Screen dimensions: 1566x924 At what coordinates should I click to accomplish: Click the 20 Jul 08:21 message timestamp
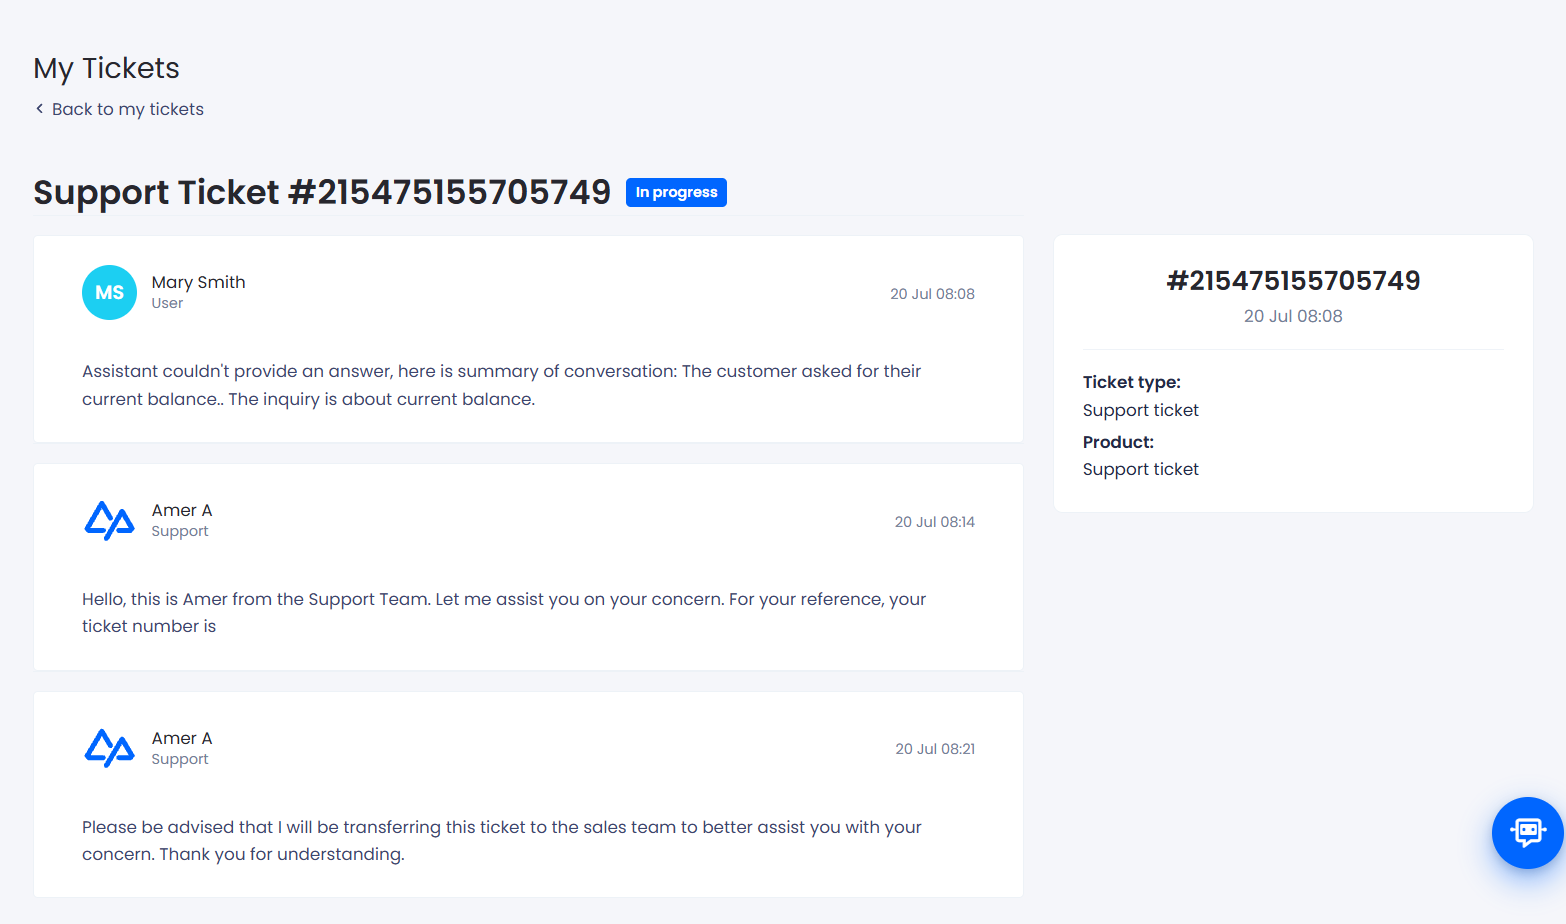935,749
